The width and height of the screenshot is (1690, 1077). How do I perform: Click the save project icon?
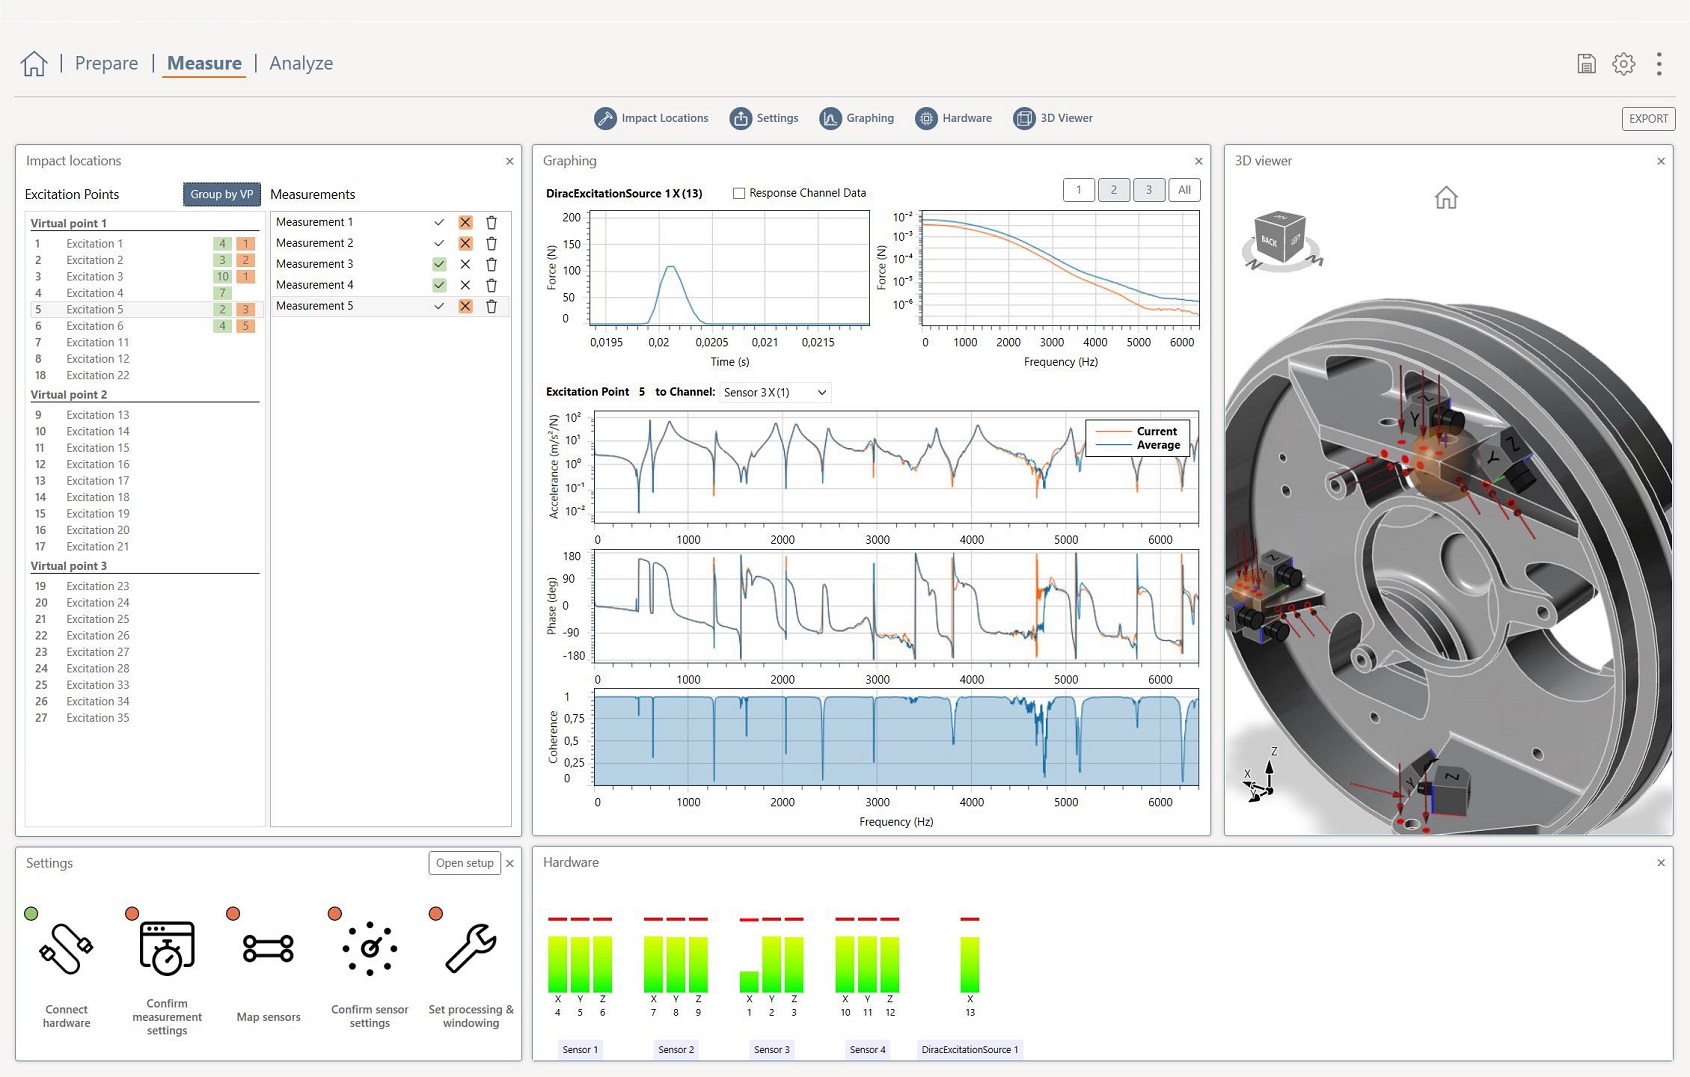tap(1586, 64)
